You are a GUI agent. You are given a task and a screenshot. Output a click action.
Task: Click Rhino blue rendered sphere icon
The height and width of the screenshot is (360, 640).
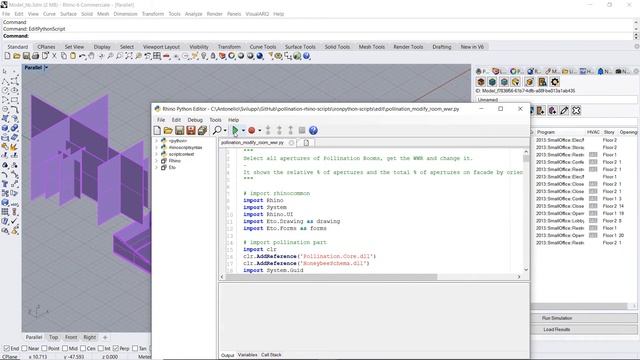tap(260, 56)
